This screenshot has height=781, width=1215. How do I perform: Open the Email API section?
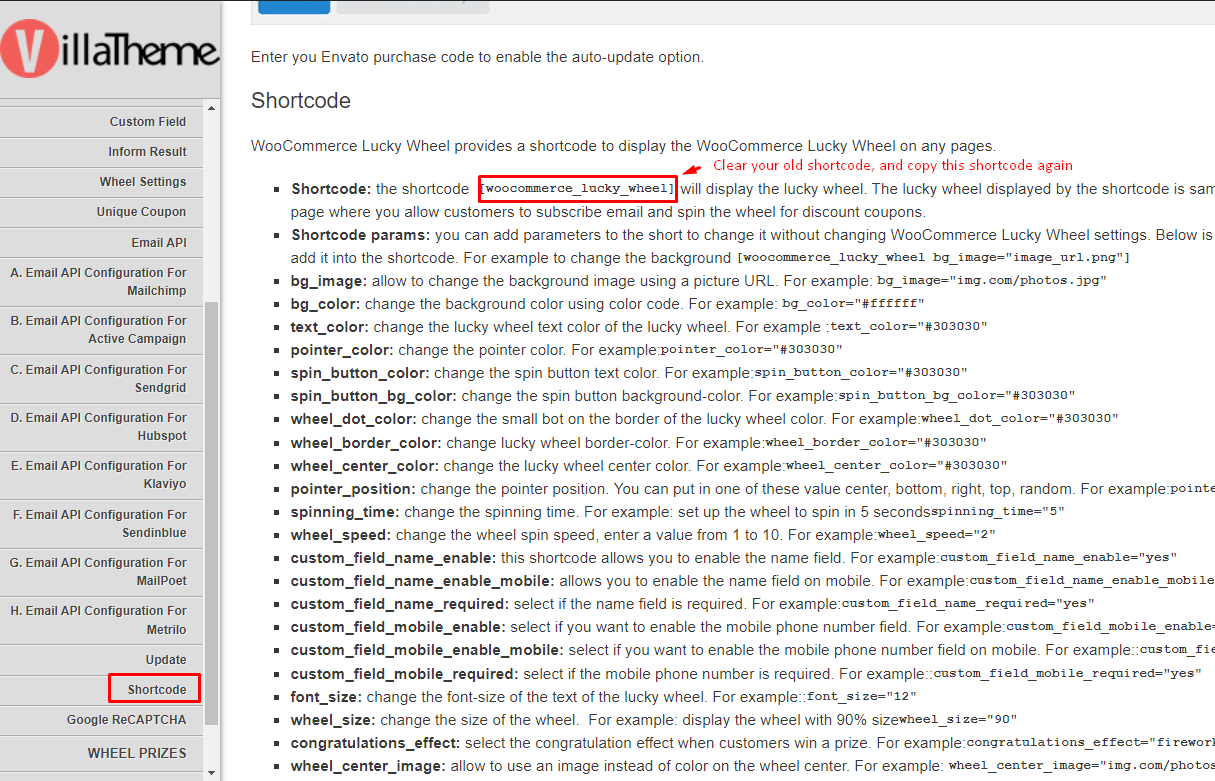point(101,243)
